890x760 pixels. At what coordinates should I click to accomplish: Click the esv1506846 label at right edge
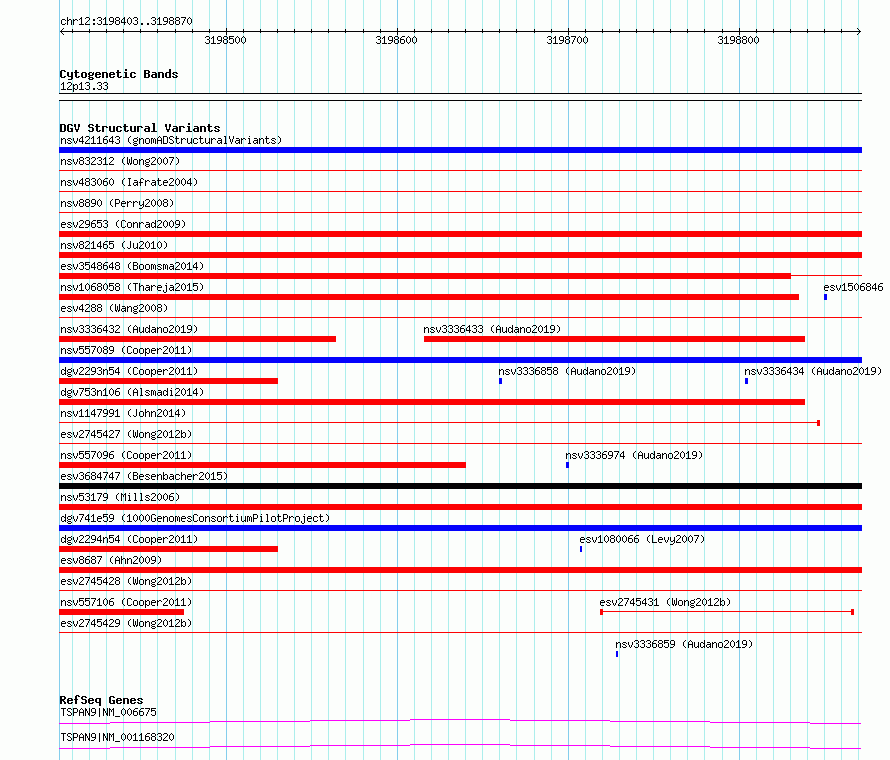coord(853,287)
